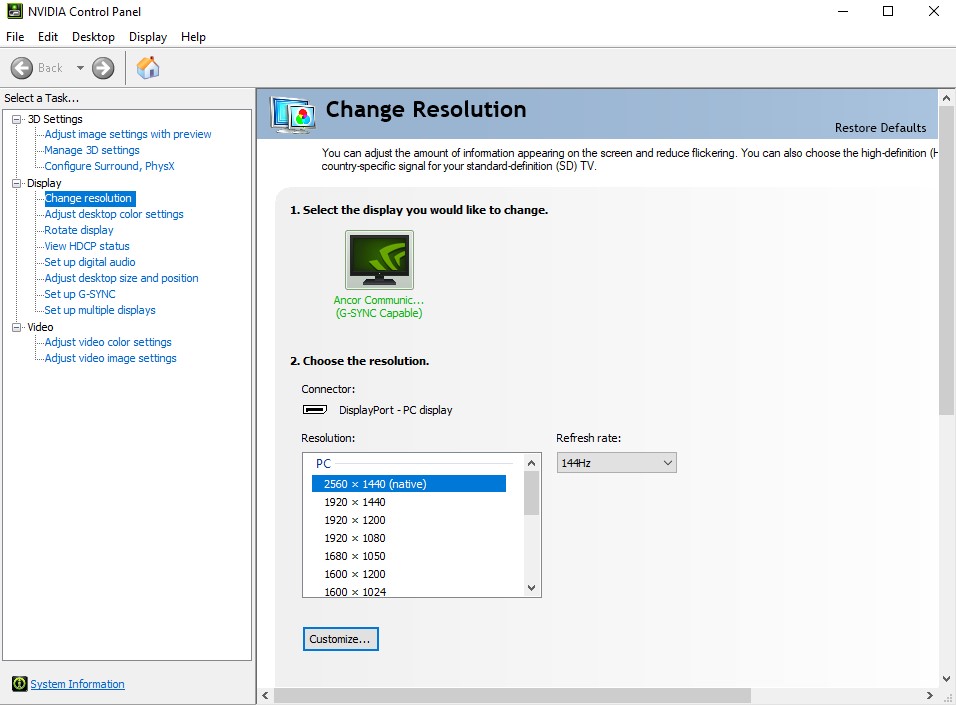Open the Display menu
956x706 pixels.
tap(148, 37)
